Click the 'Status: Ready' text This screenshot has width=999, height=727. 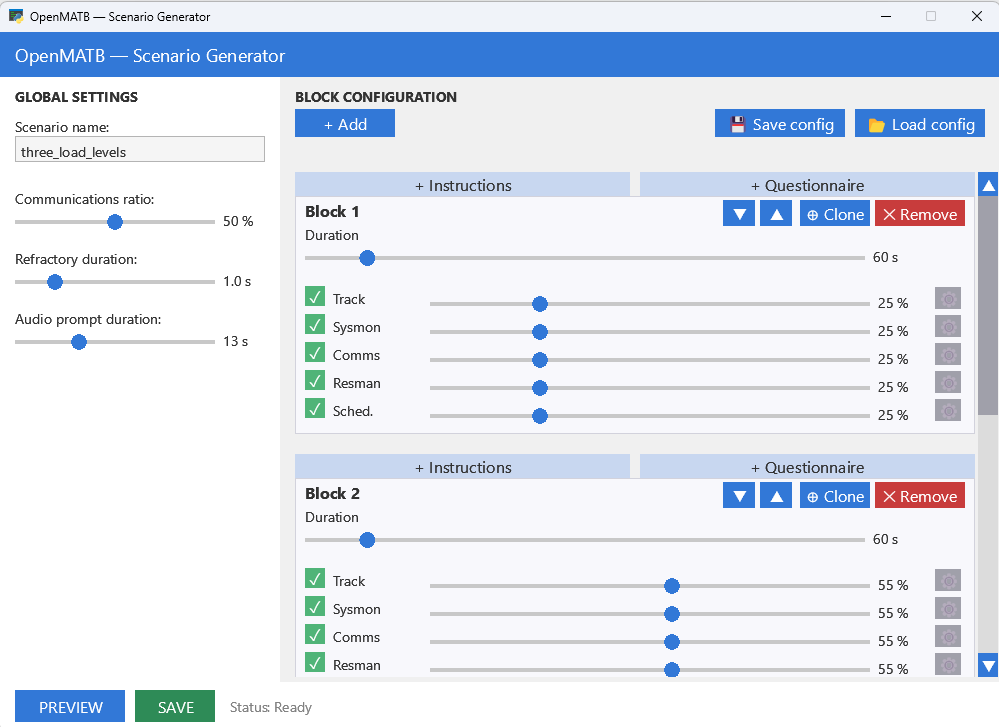271,707
